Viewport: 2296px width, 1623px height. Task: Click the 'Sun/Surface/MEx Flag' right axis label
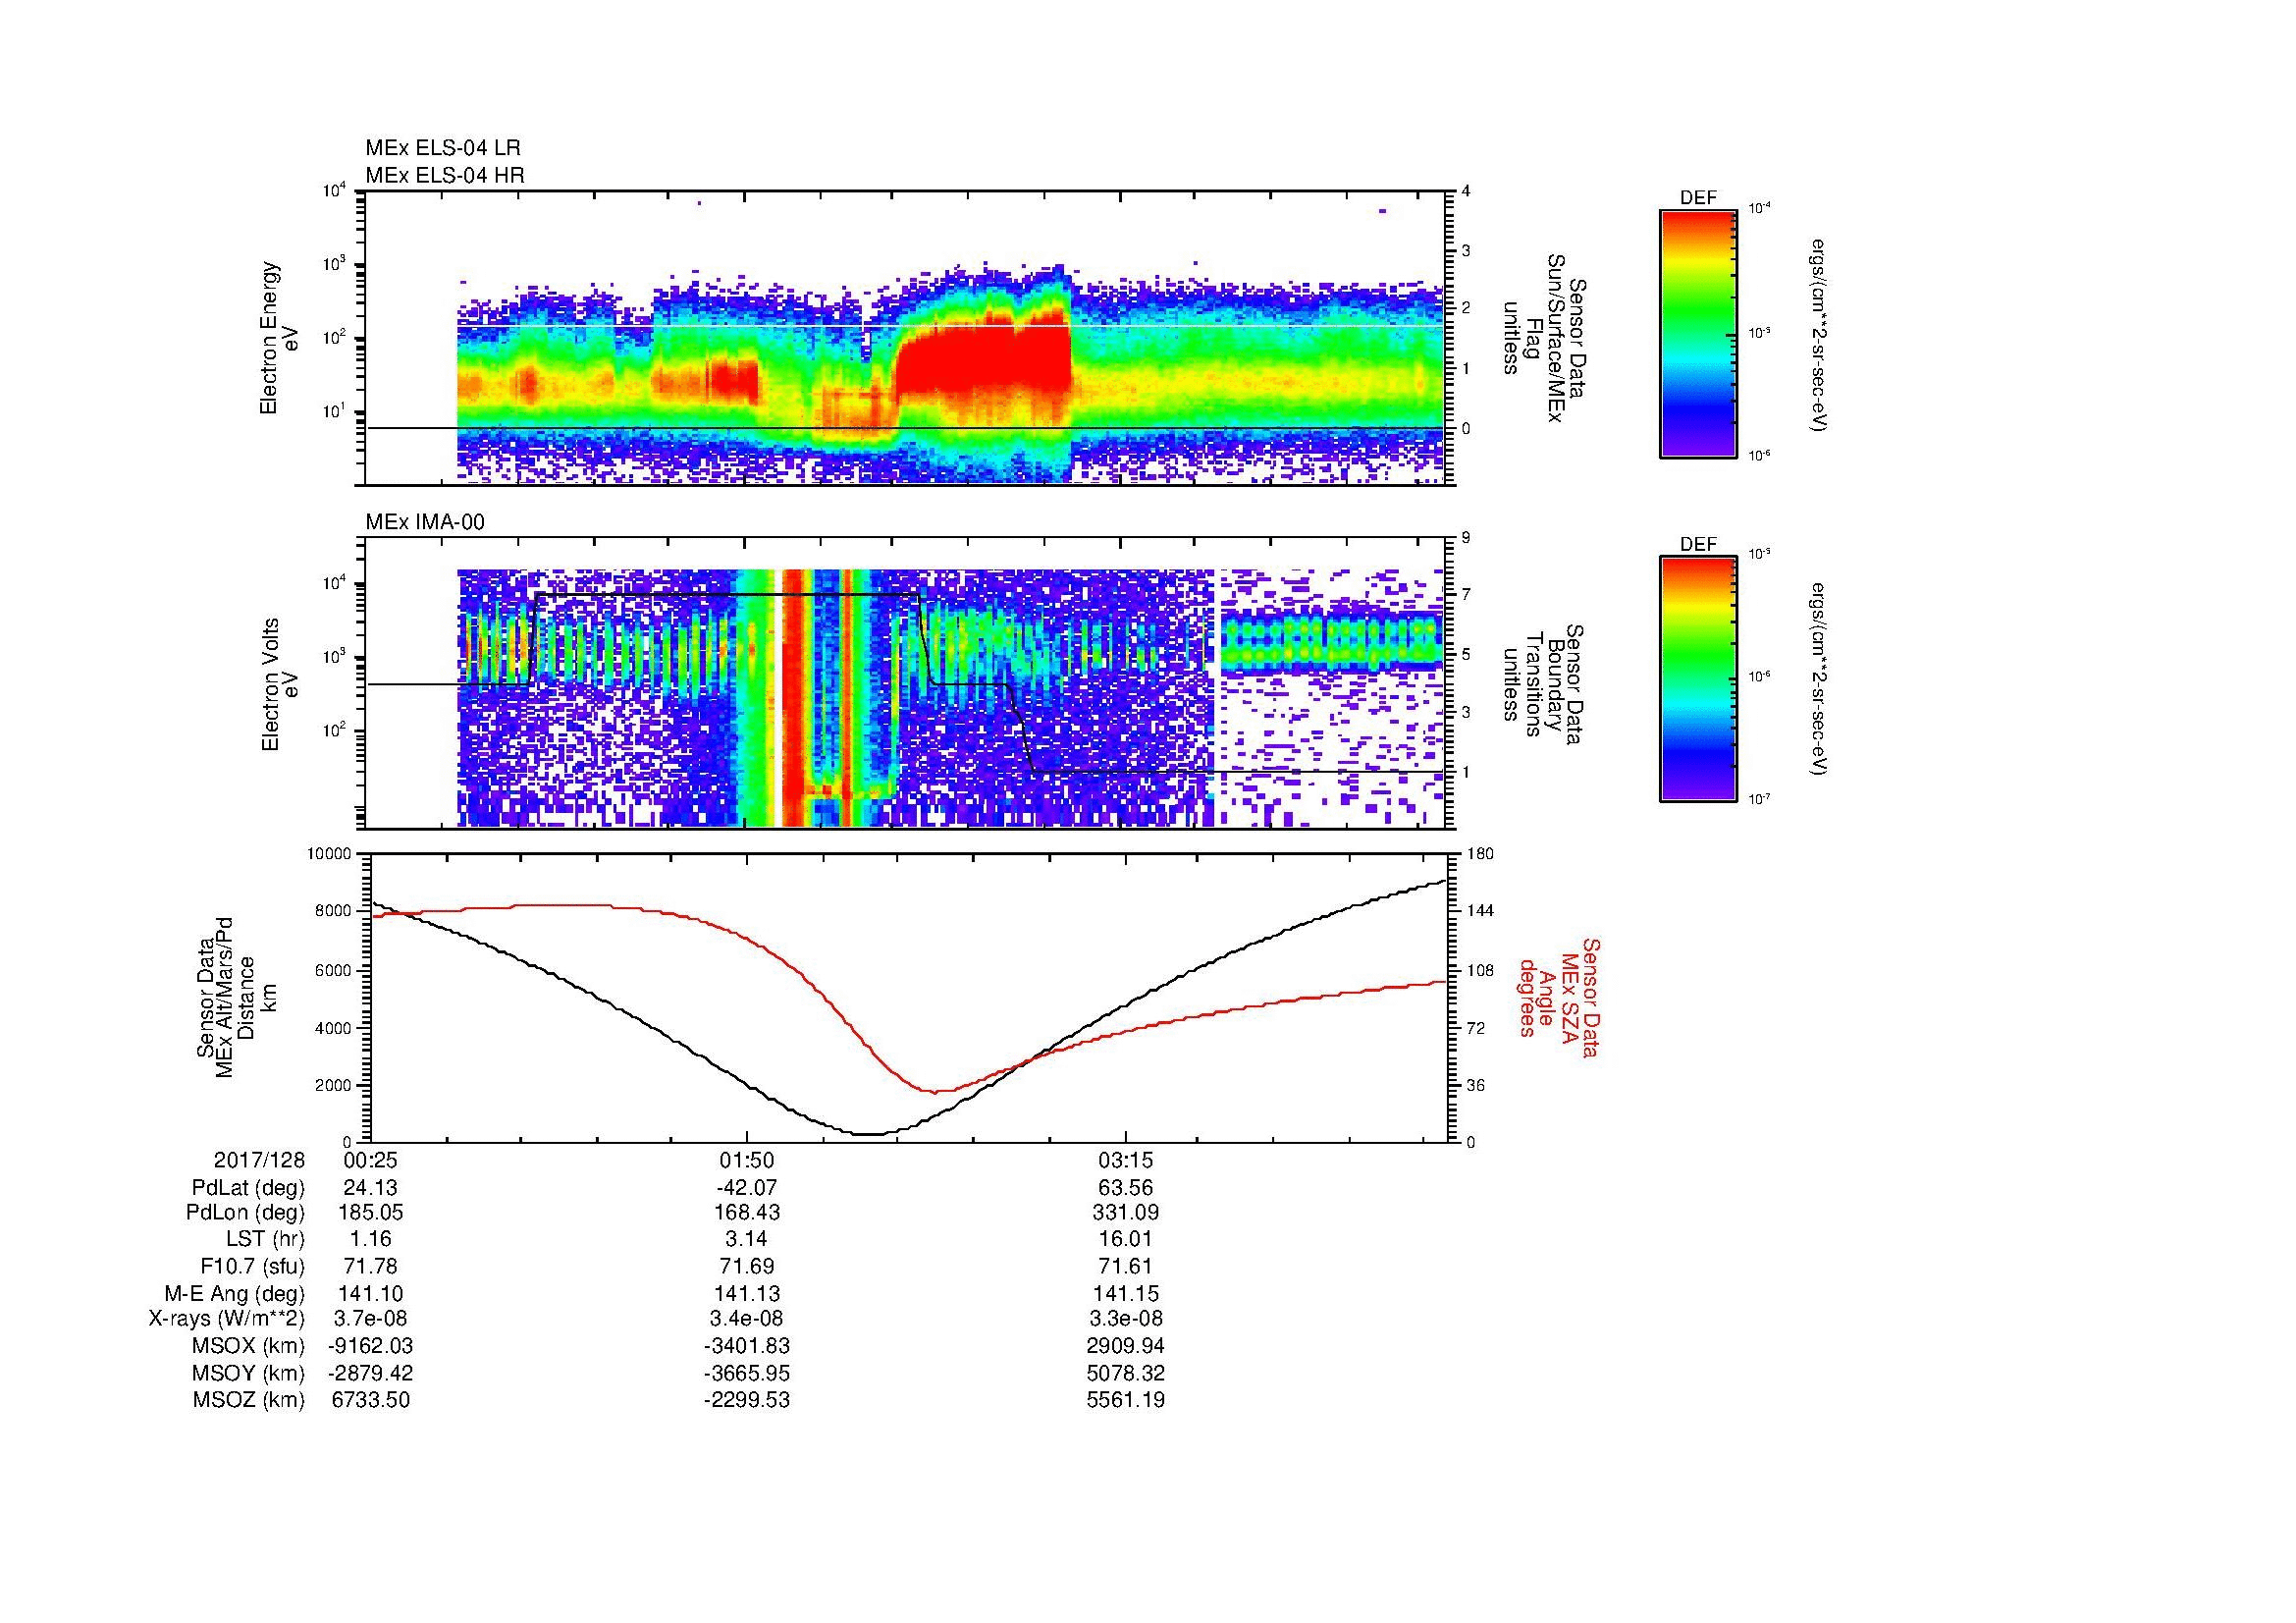(1544, 338)
